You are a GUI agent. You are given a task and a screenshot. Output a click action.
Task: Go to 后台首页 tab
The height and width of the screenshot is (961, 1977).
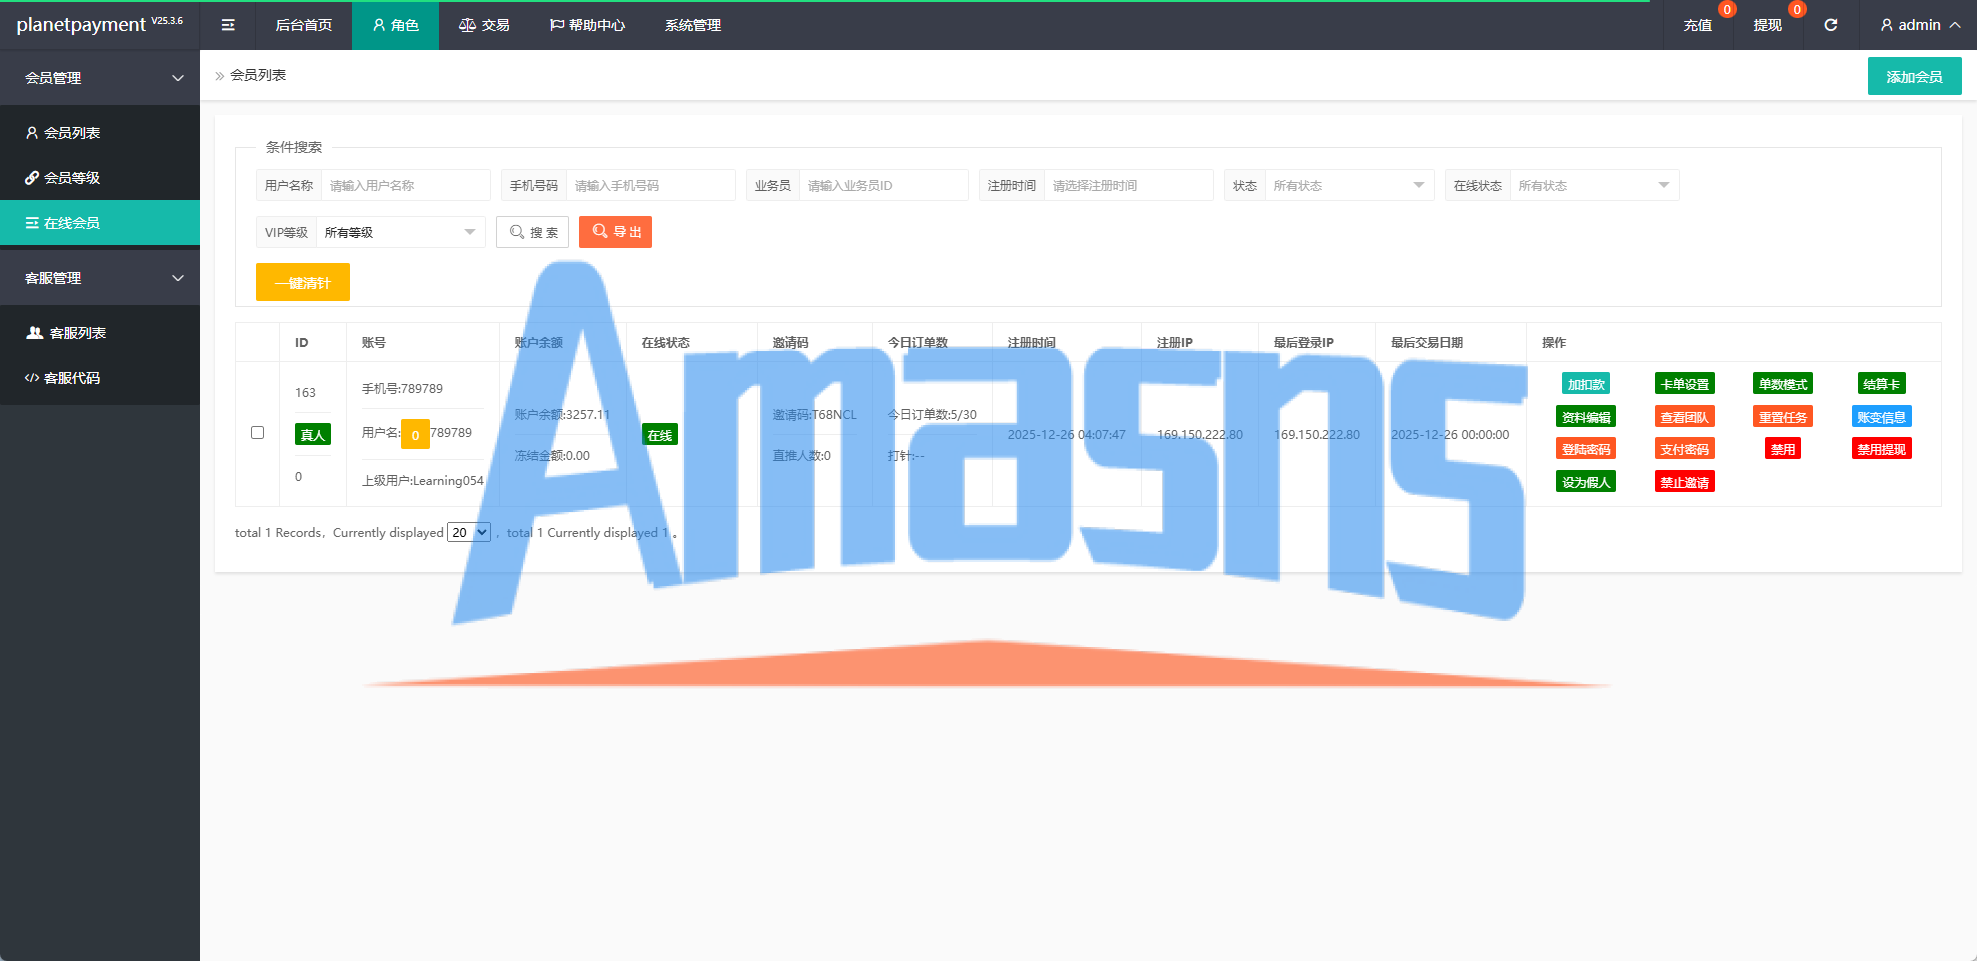point(304,25)
